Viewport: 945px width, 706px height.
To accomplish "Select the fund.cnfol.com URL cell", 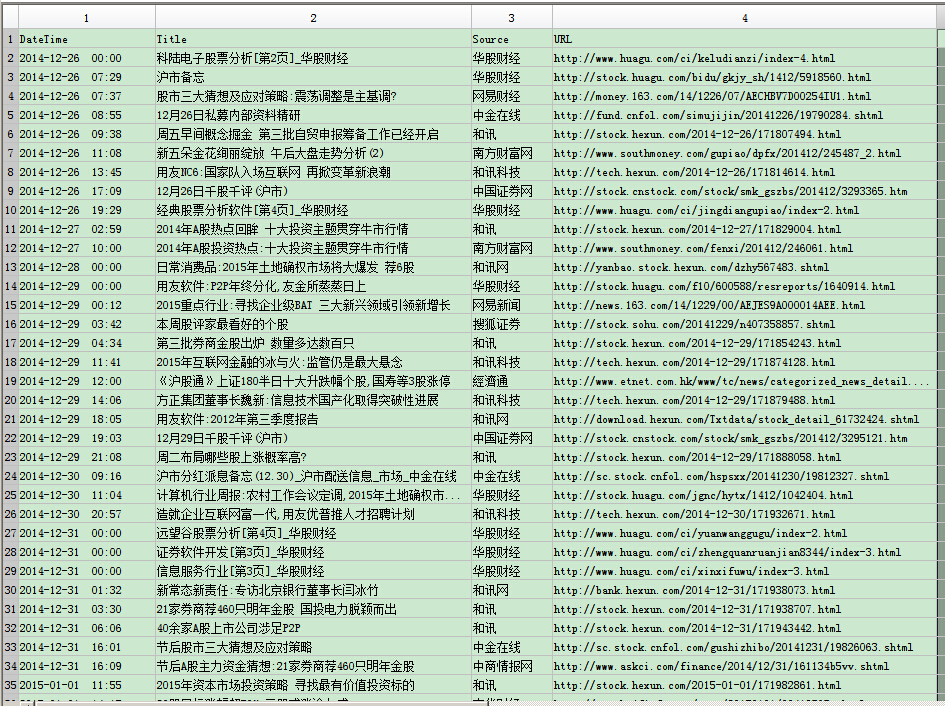I will 745,115.
